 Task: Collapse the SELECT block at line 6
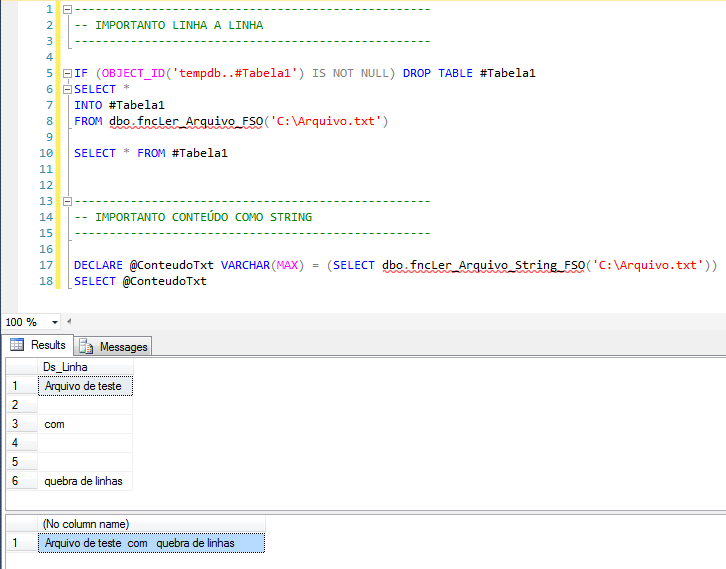pyautogui.click(x=68, y=89)
